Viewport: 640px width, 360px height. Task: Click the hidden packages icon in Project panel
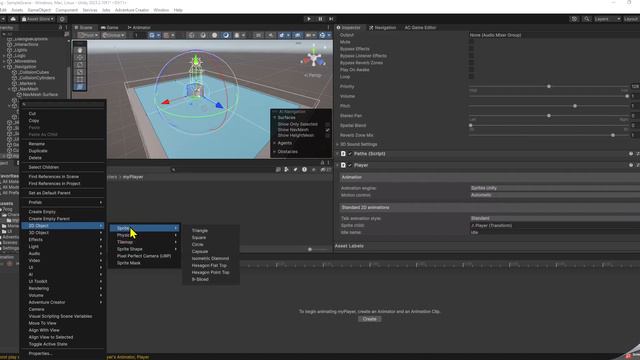tap(323, 169)
